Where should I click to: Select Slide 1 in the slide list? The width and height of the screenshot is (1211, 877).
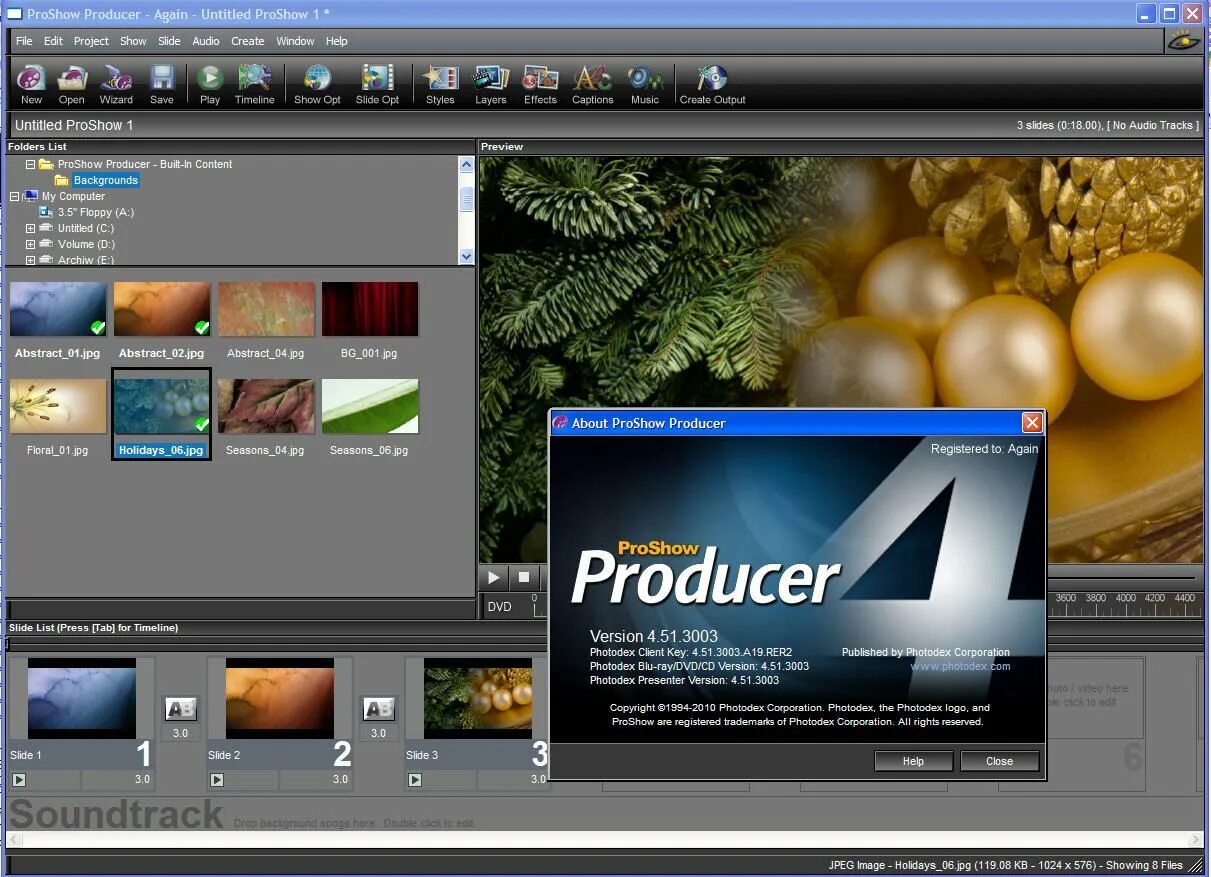point(81,698)
